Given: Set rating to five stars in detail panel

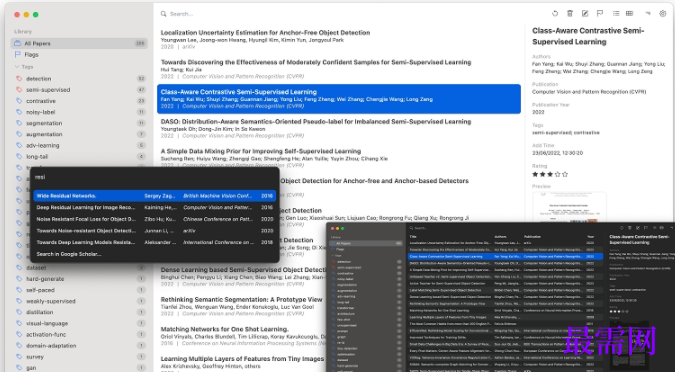Looking at the screenshot, I should coord(565,174).
